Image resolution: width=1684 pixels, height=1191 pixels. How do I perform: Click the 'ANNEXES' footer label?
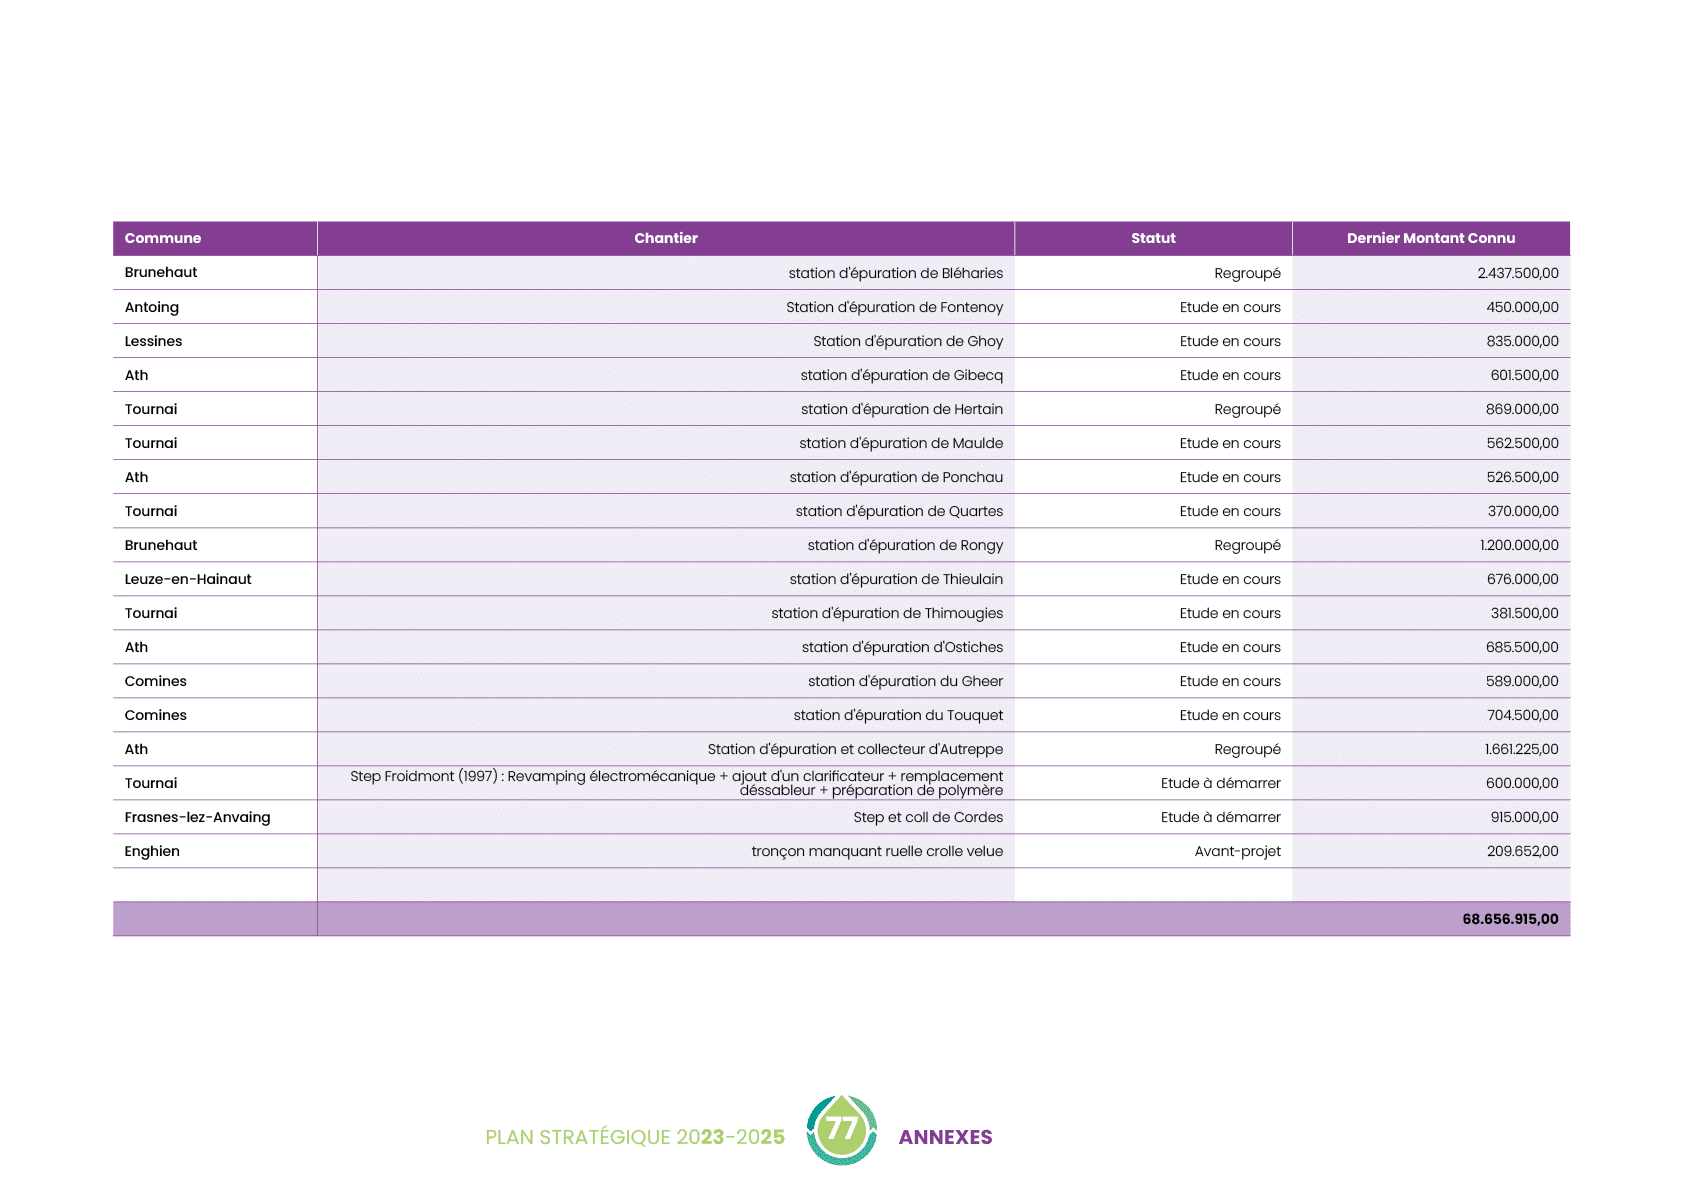pos(945,1137)
